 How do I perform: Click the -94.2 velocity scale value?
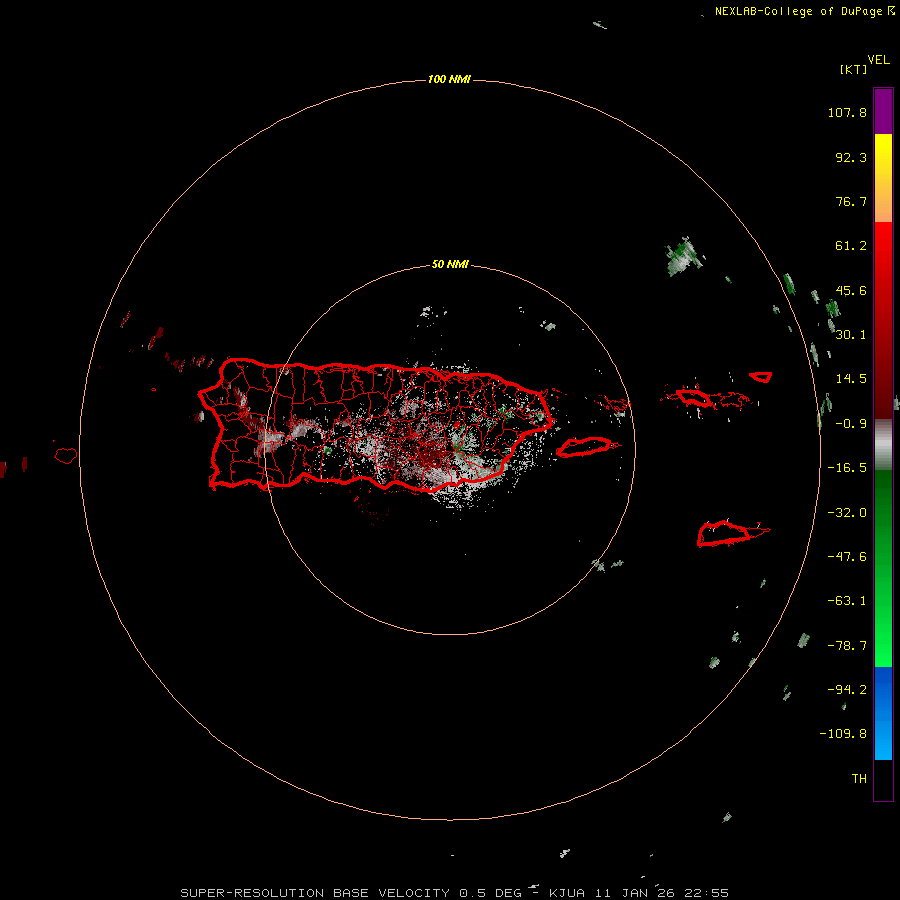pos(847,690)
